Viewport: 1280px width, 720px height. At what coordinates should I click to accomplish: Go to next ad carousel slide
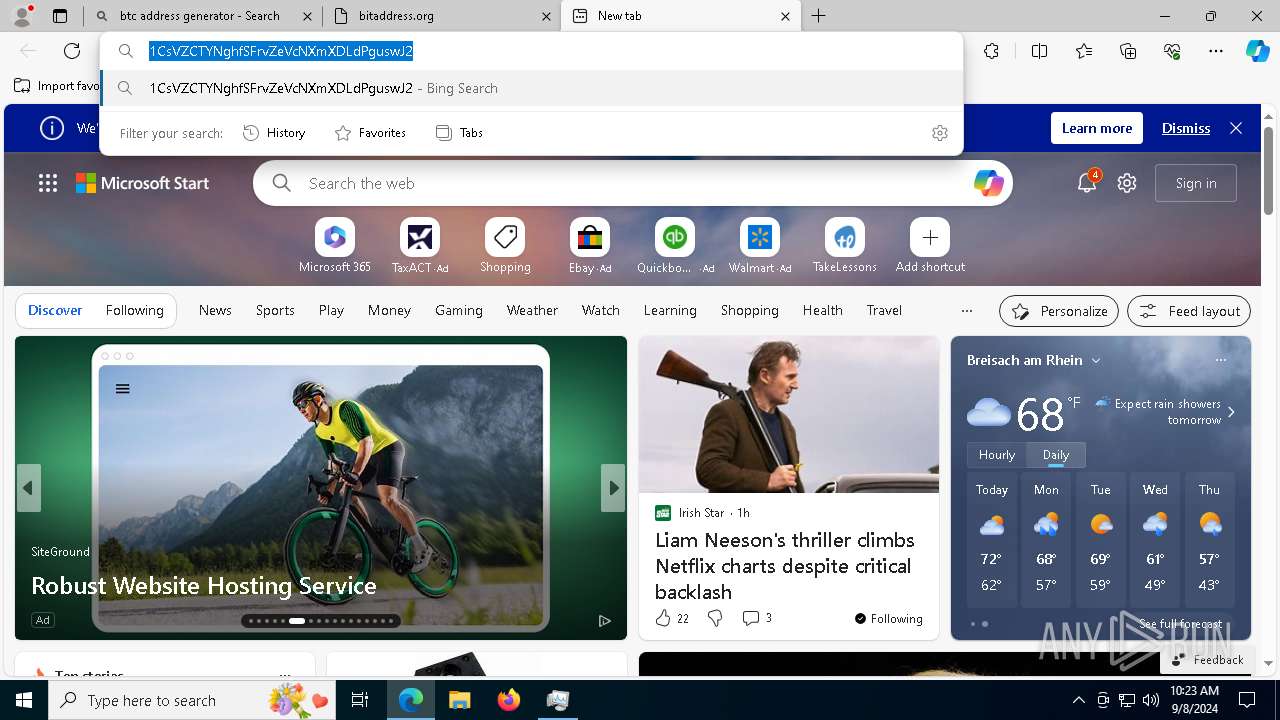[x=613, y=488]
